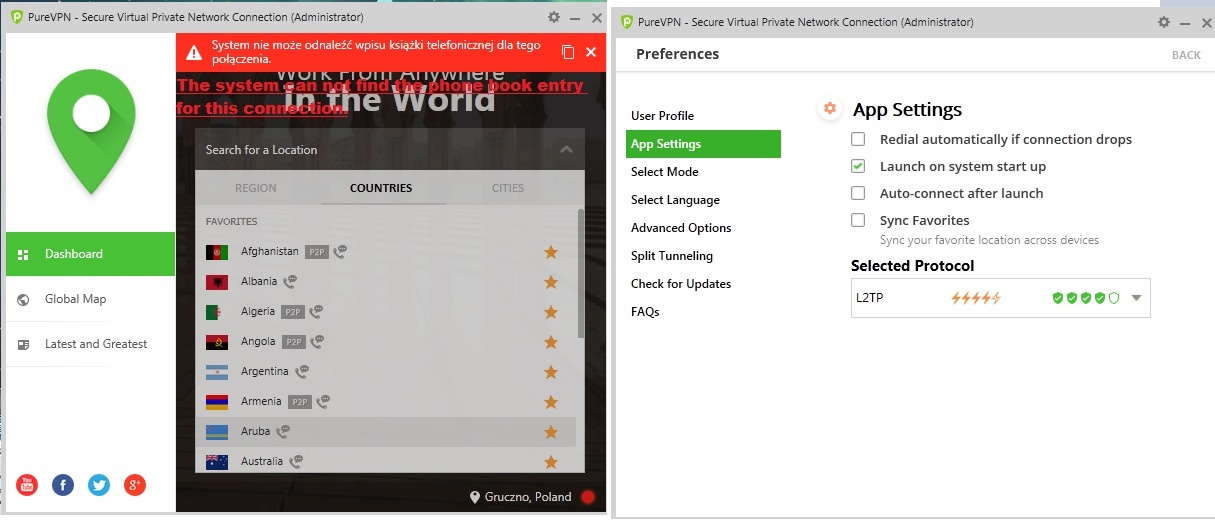
Task: Click the VoIP phone icon next to Aruba
Action: tap(284, 432)
